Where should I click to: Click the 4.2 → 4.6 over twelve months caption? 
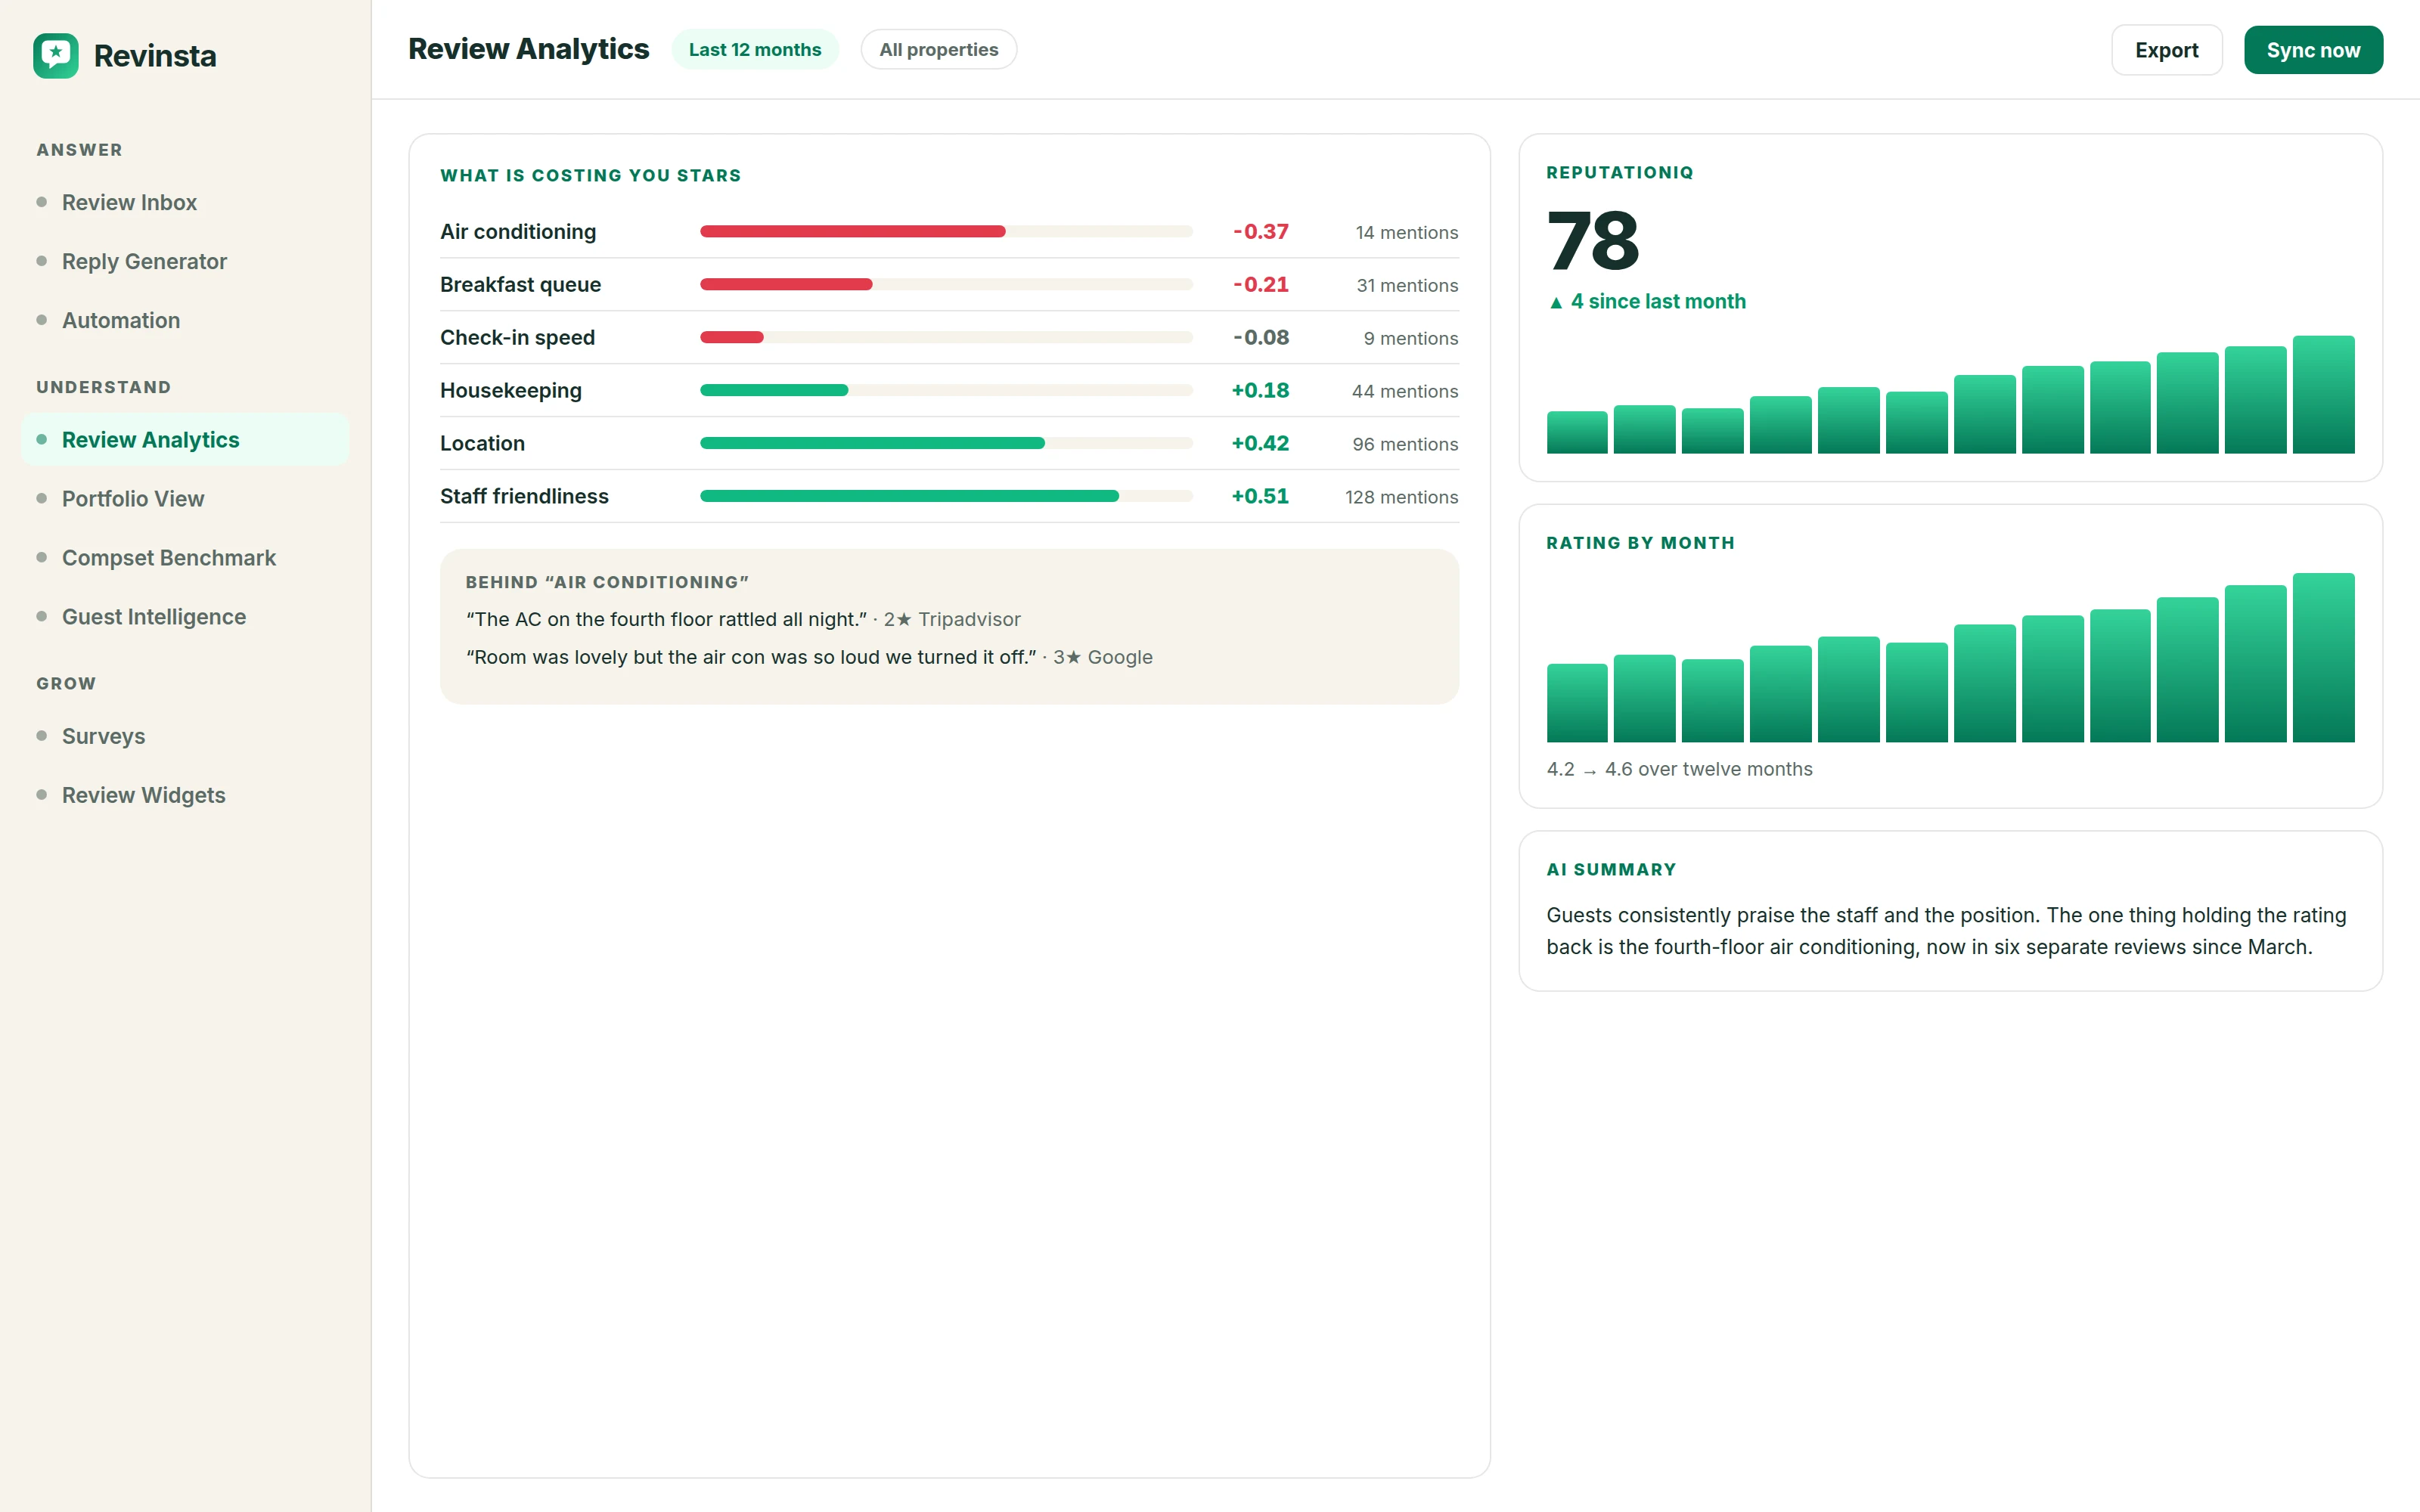(1679, 769)
